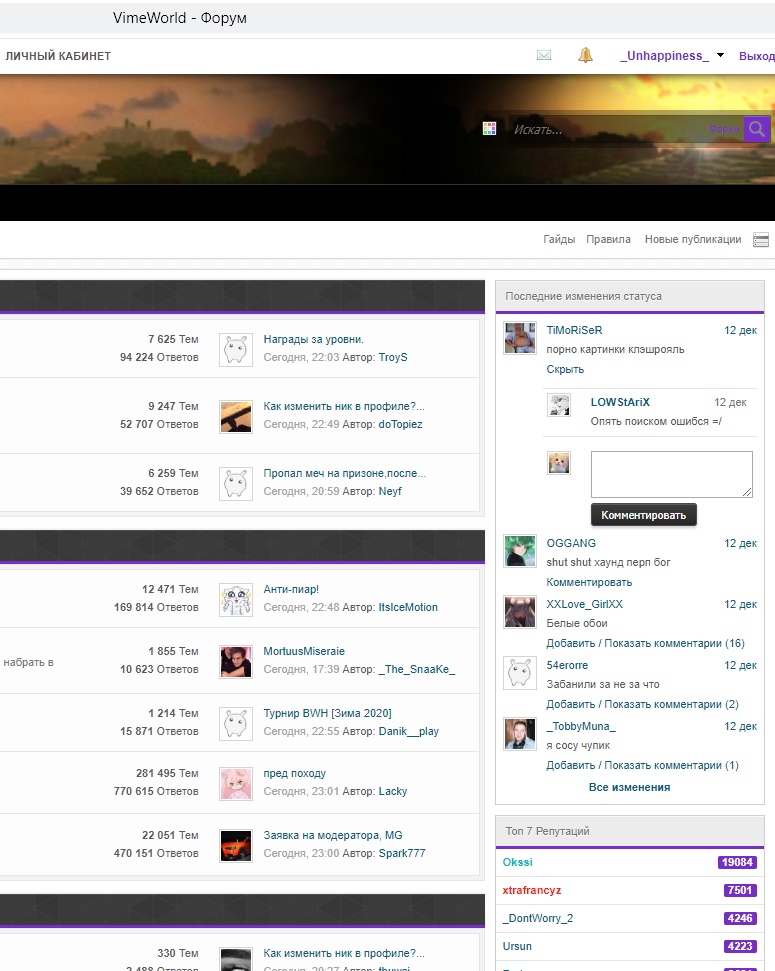Image resolution: width=775 pixels, height=971 pixels.
Task: Open the red car avatar for Spark777
Action: tap(236, 845)
